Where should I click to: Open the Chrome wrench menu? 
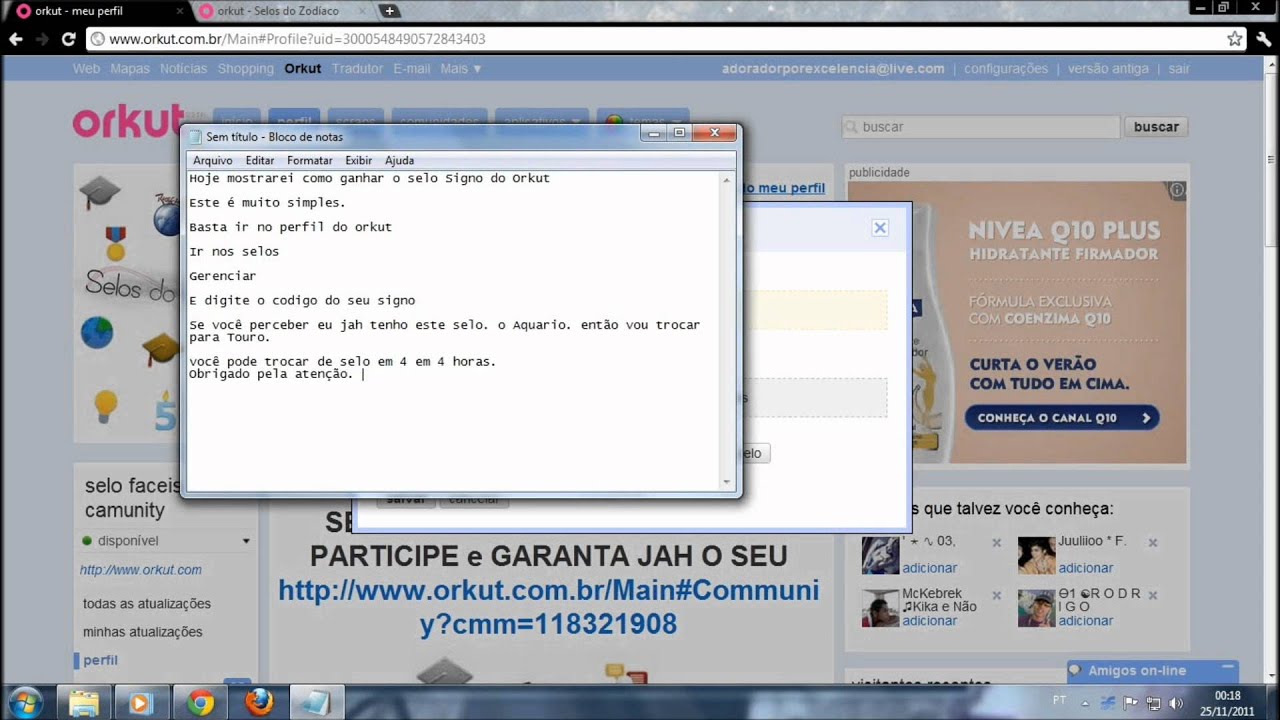click(x=1264, y=39)
